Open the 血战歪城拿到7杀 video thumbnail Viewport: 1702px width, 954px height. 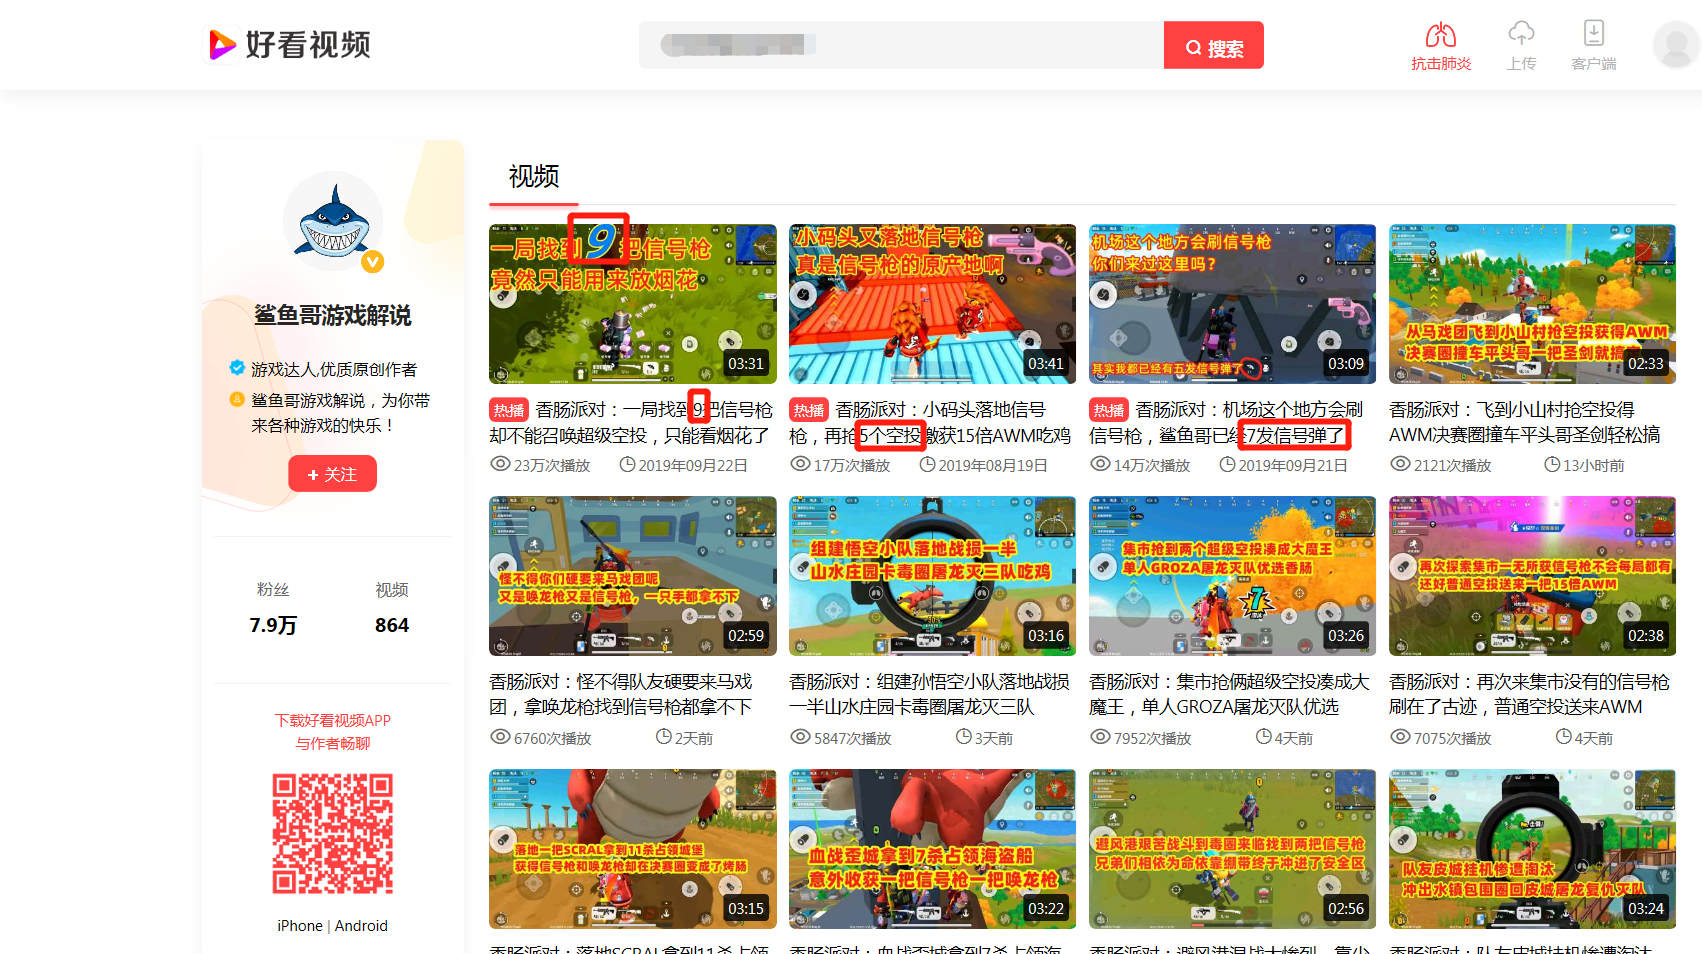pyautogui.click(x=933, y=849)
